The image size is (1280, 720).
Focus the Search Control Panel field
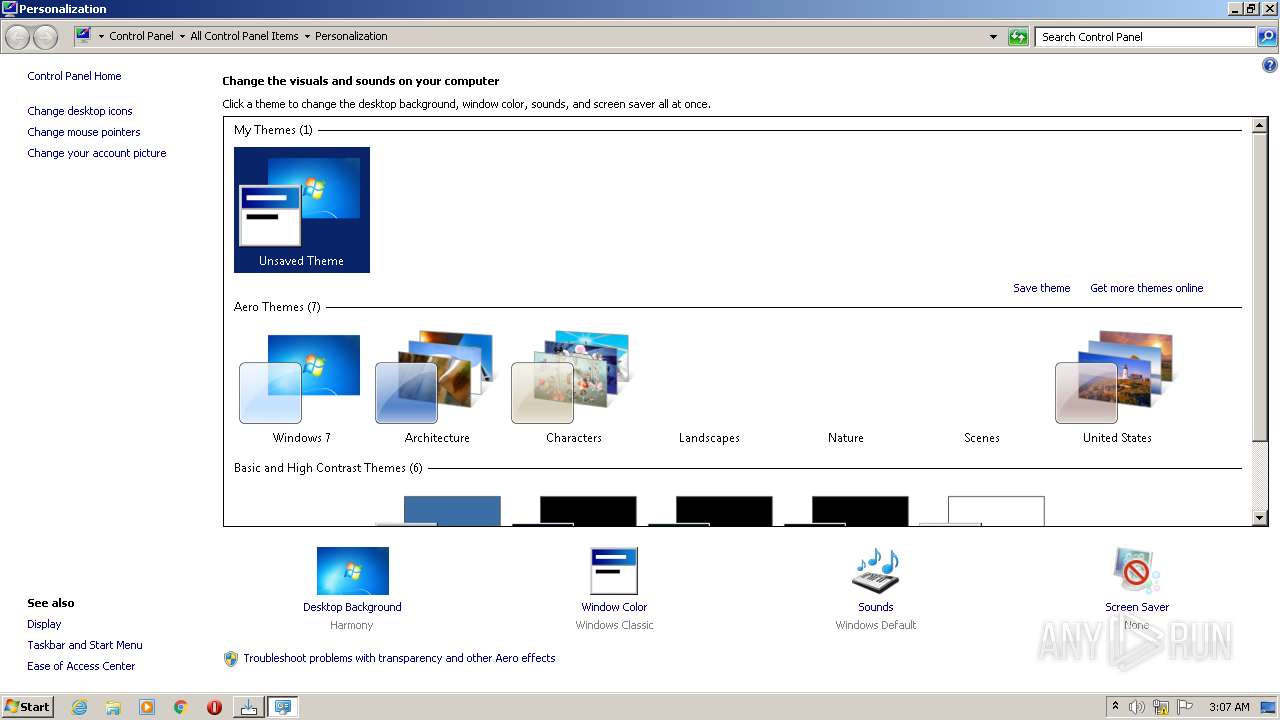pyautogui.click(x=1145, y=37)
